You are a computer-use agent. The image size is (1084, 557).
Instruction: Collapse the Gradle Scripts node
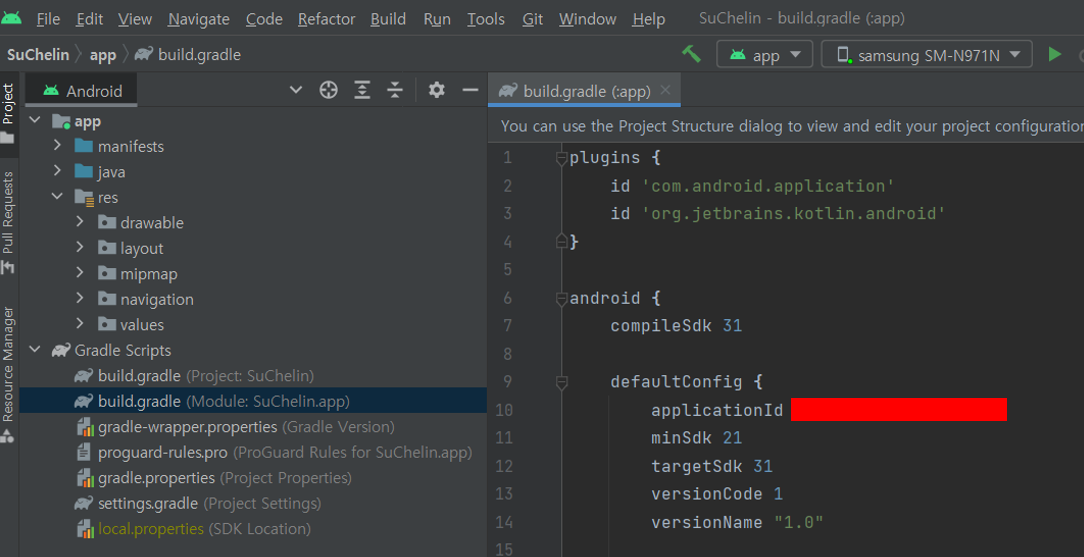click(35, 350)
